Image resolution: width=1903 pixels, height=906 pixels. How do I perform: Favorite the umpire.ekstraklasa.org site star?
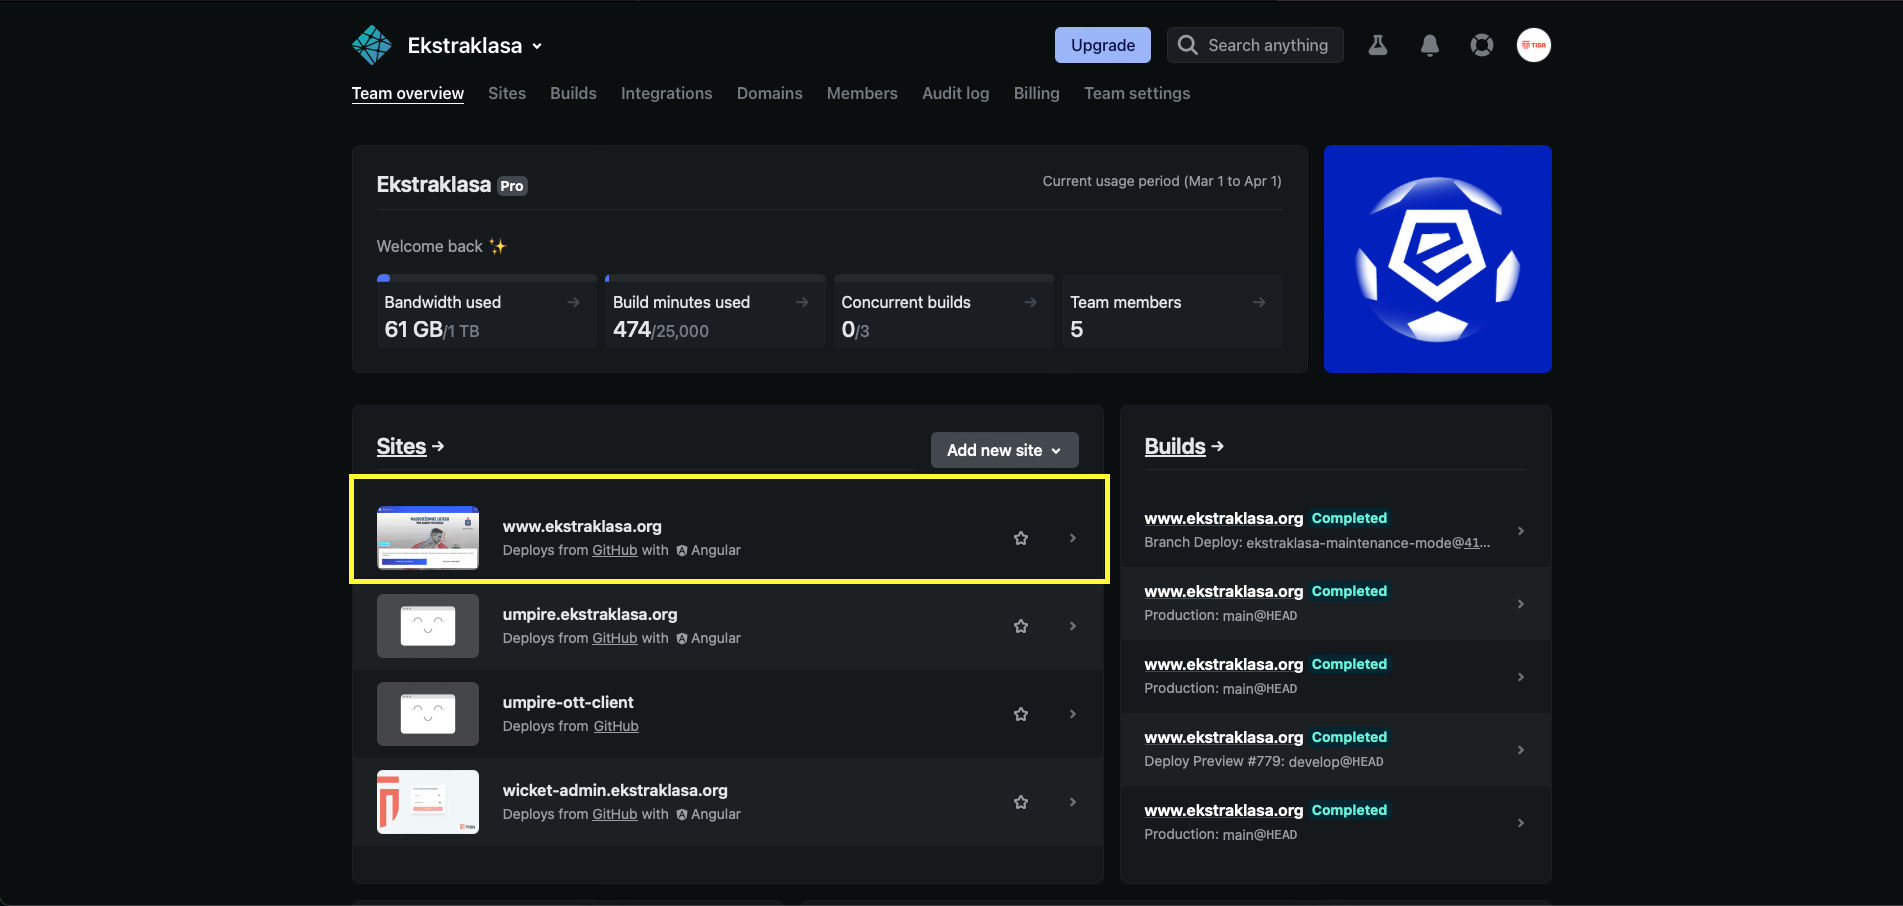pos(1021,626)
